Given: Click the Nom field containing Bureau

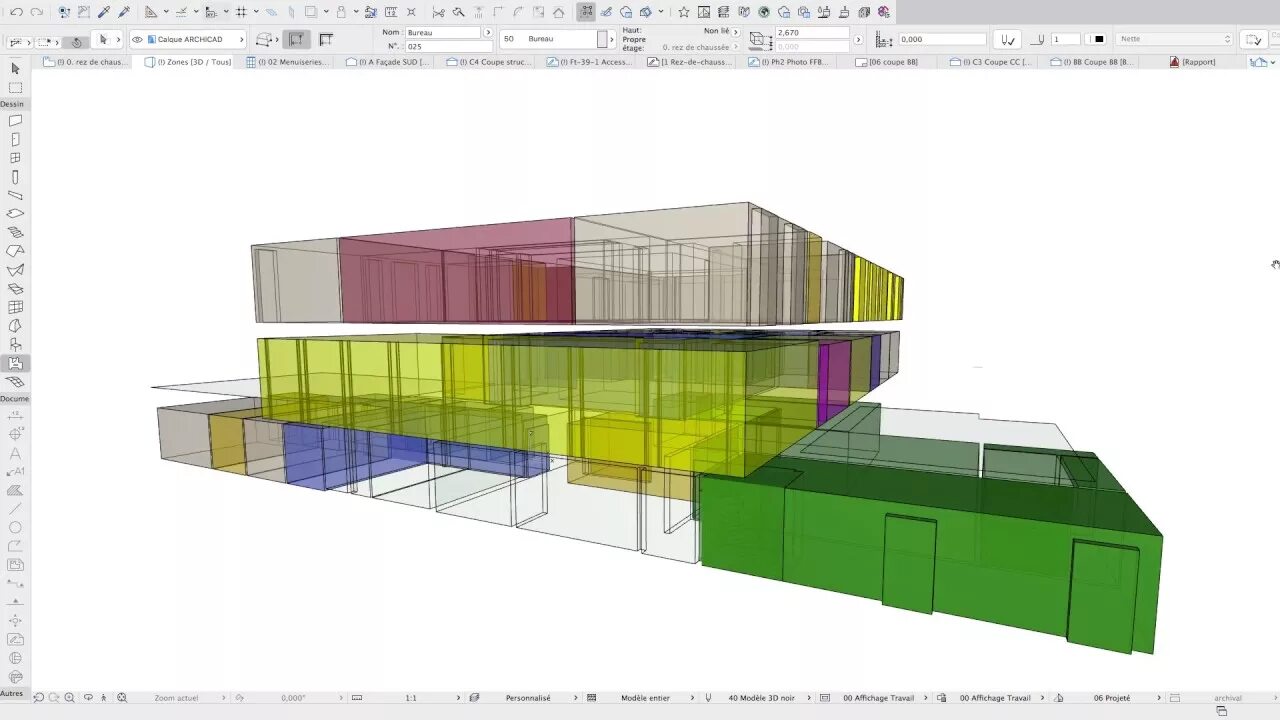Looking at the screenshot, I should coord(442,33).
